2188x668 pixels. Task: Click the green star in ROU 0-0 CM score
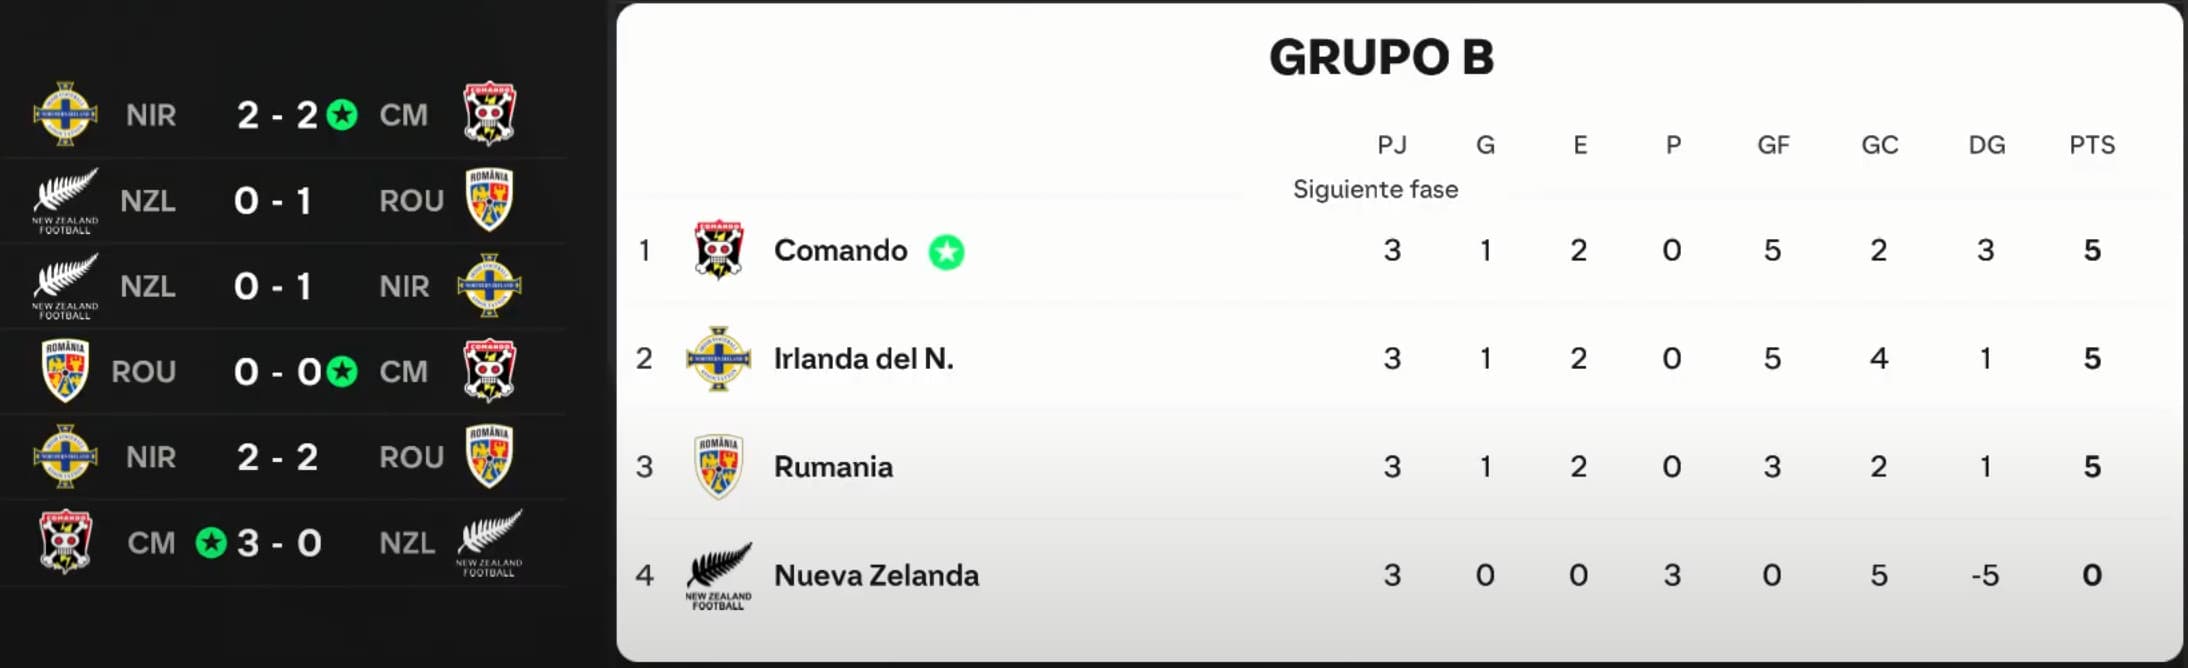pyautogui.click(x=342, y=372)
